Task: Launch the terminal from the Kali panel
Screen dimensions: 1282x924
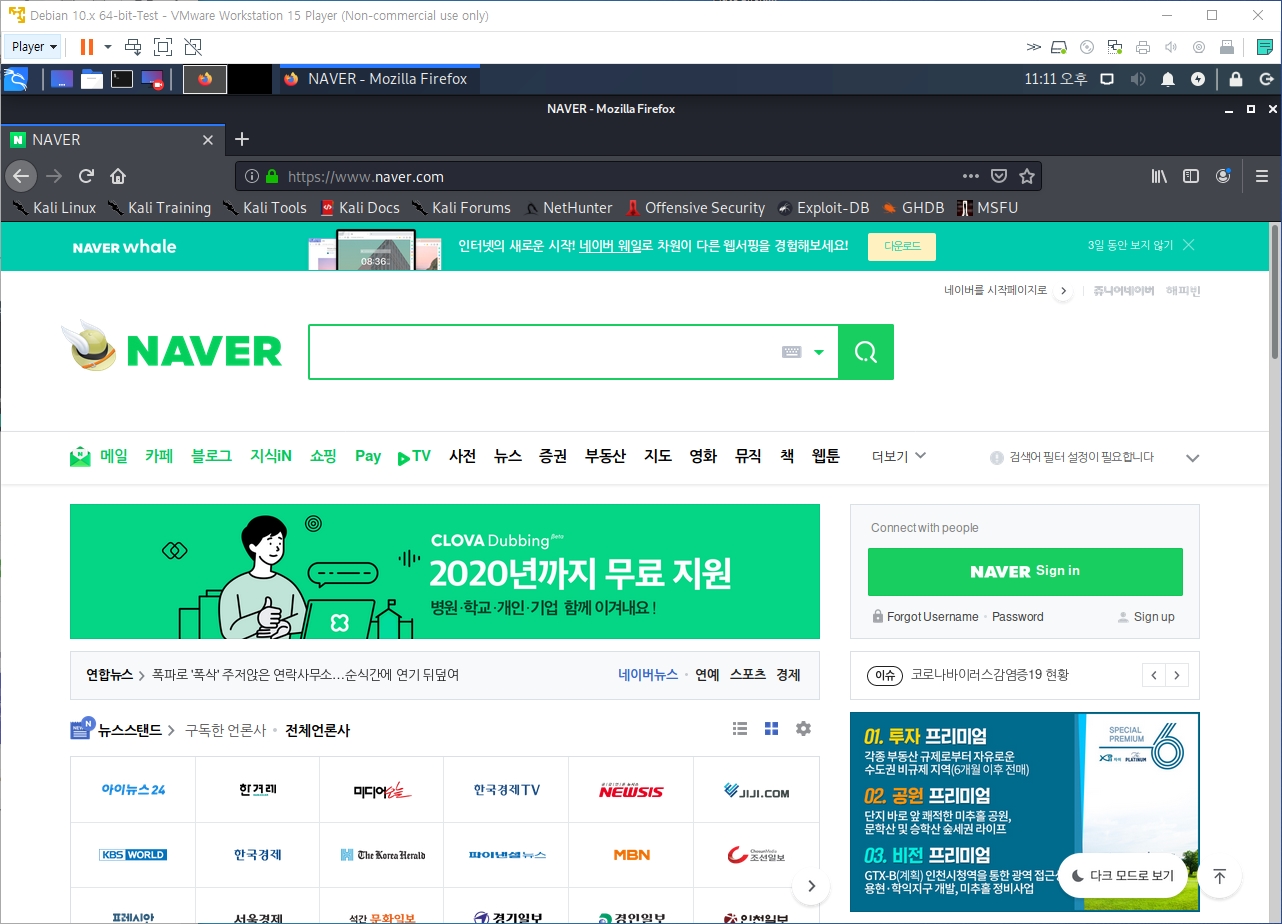Action: [x=122, y=79]
